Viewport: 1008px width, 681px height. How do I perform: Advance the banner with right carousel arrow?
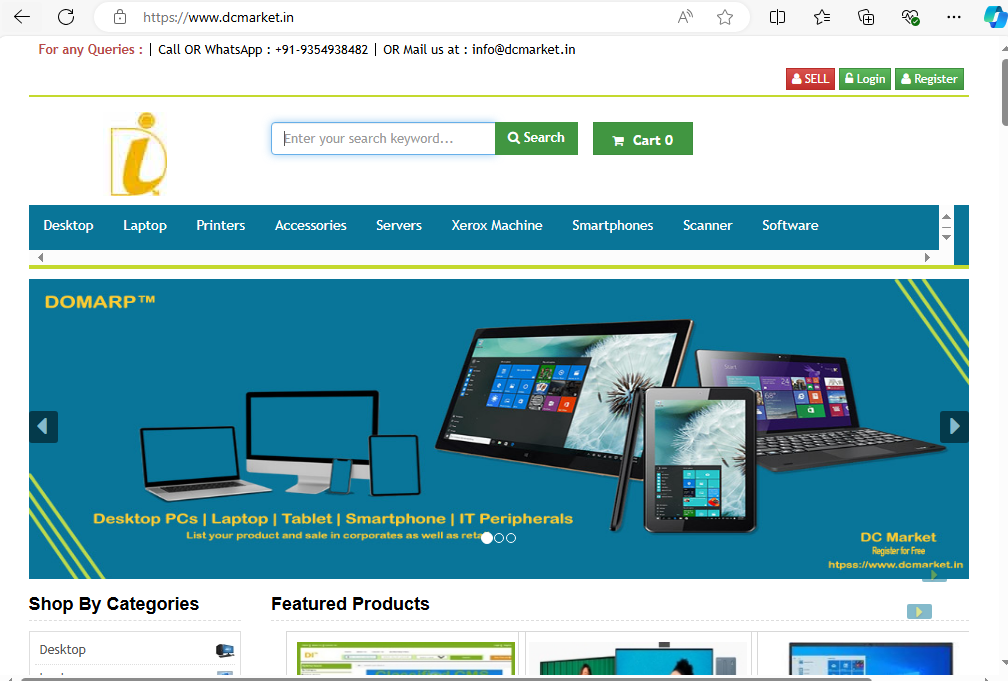[954, 426]
